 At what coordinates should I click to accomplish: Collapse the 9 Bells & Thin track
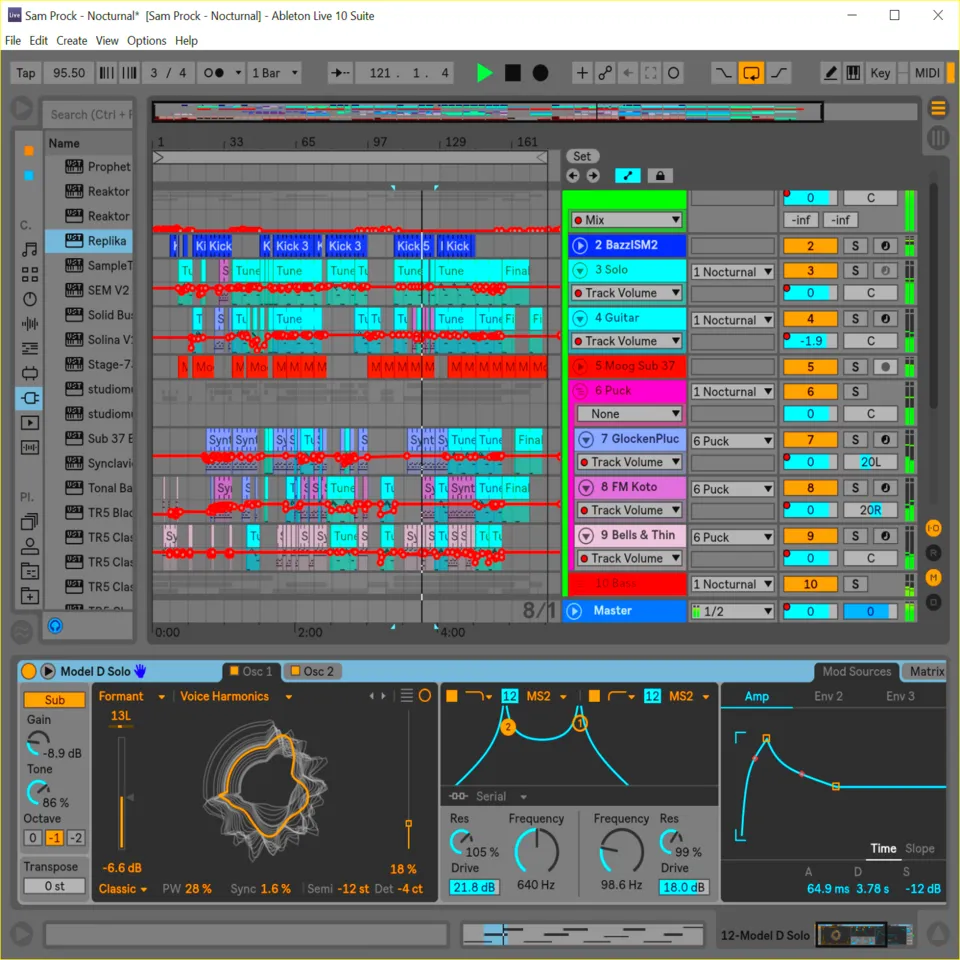[x=586, y=536]
